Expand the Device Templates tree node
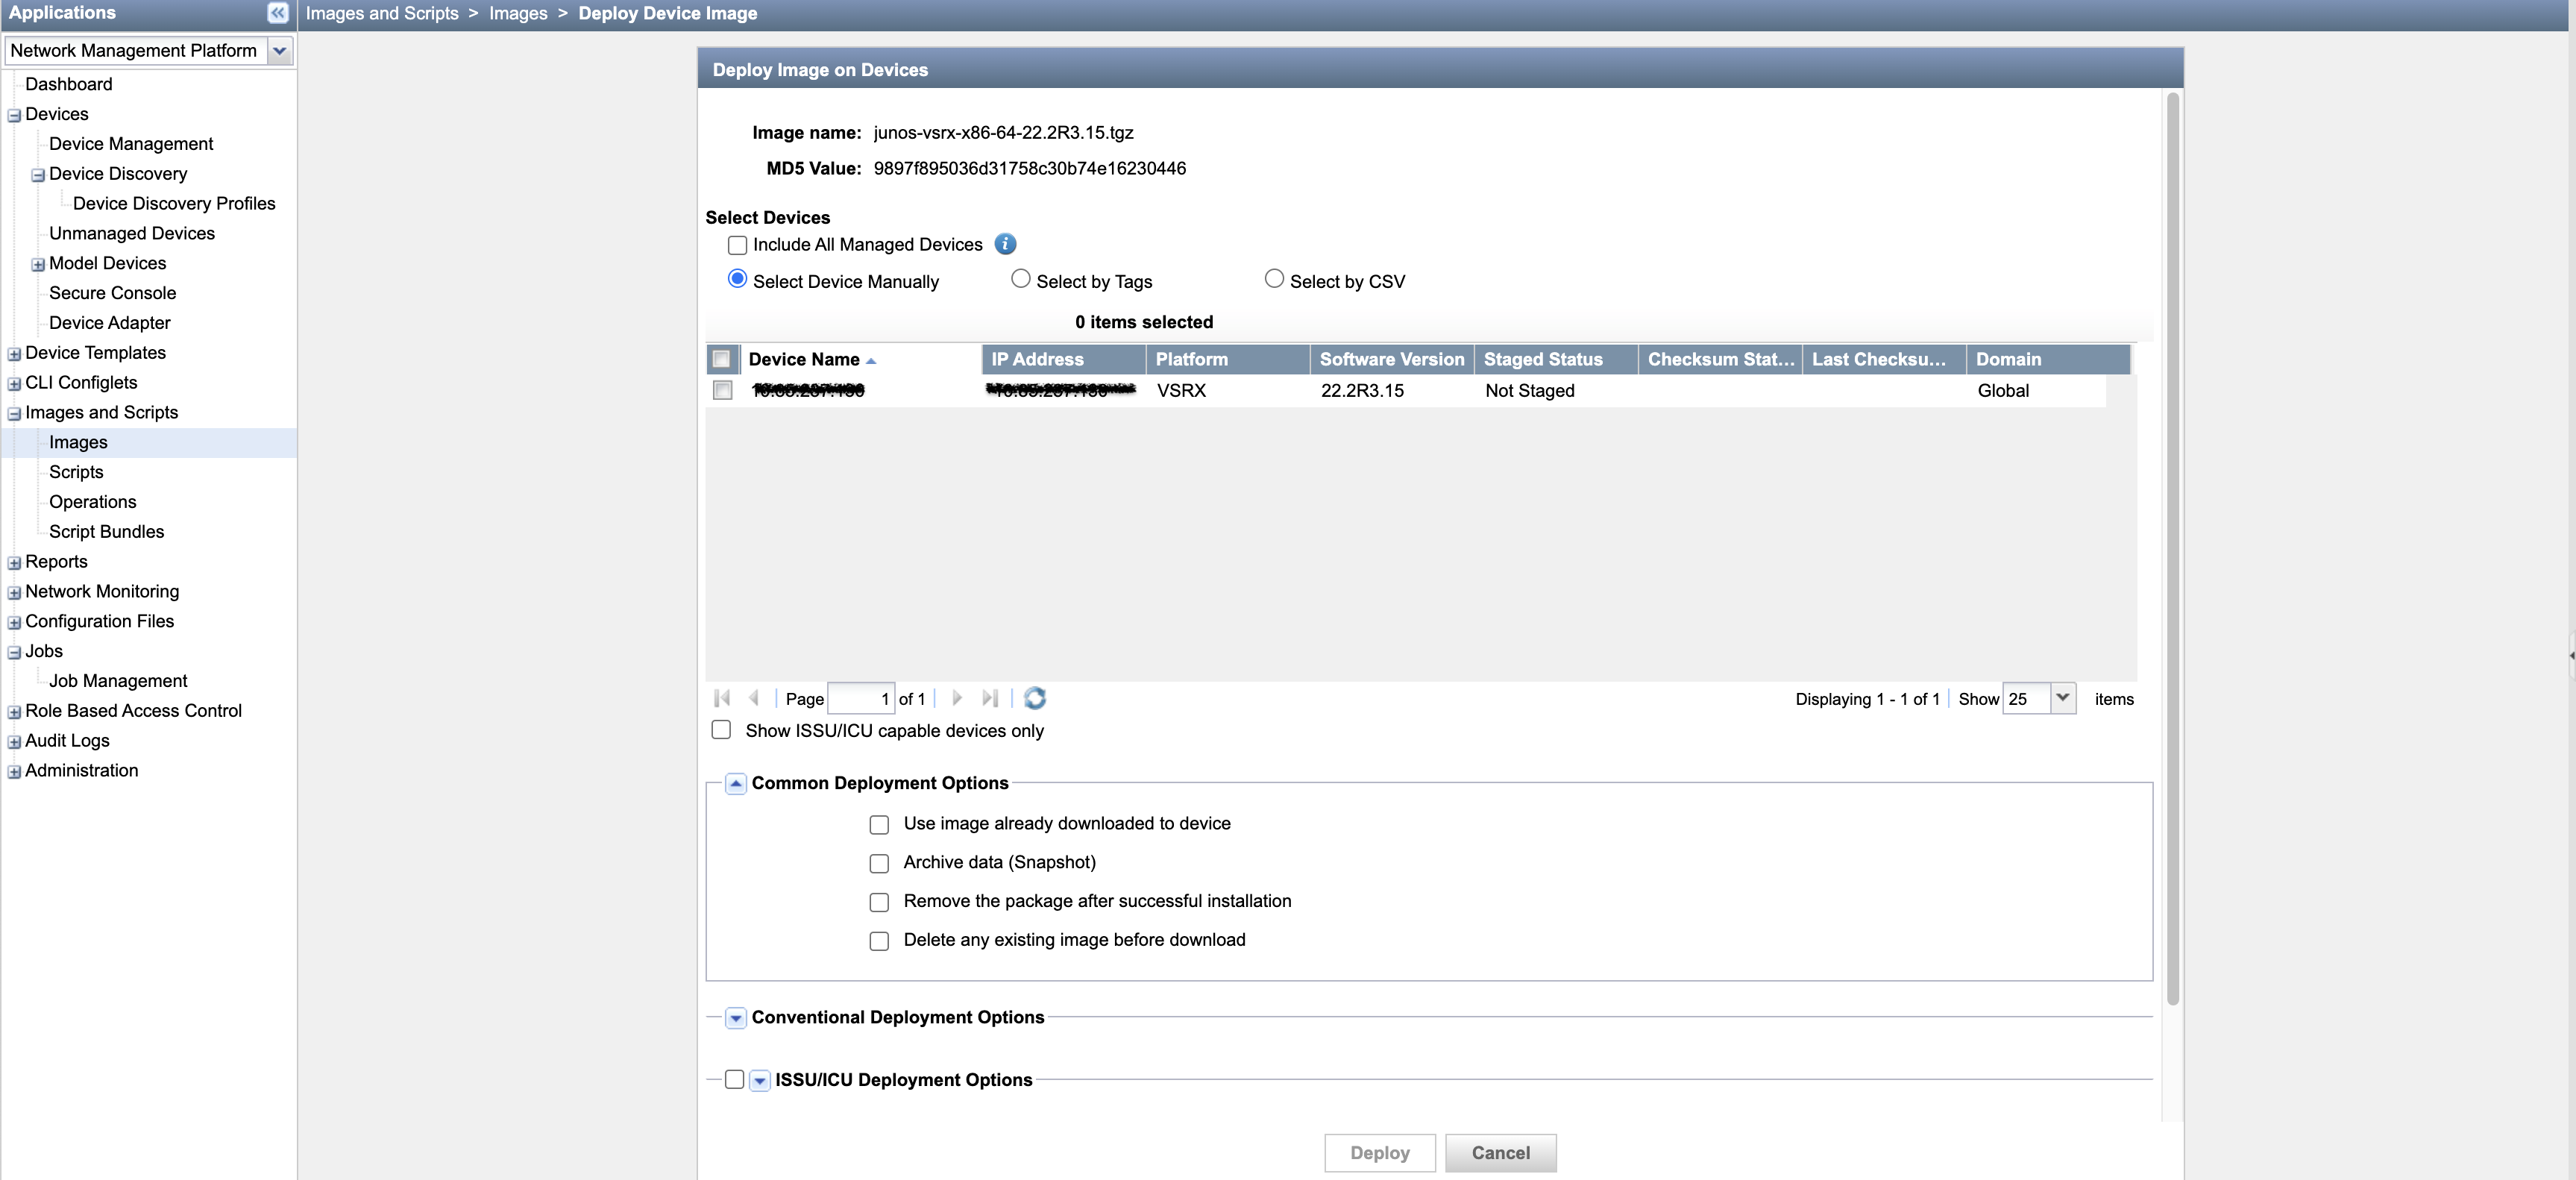This screenshot has height=1180, width=2576. (14, 354)
